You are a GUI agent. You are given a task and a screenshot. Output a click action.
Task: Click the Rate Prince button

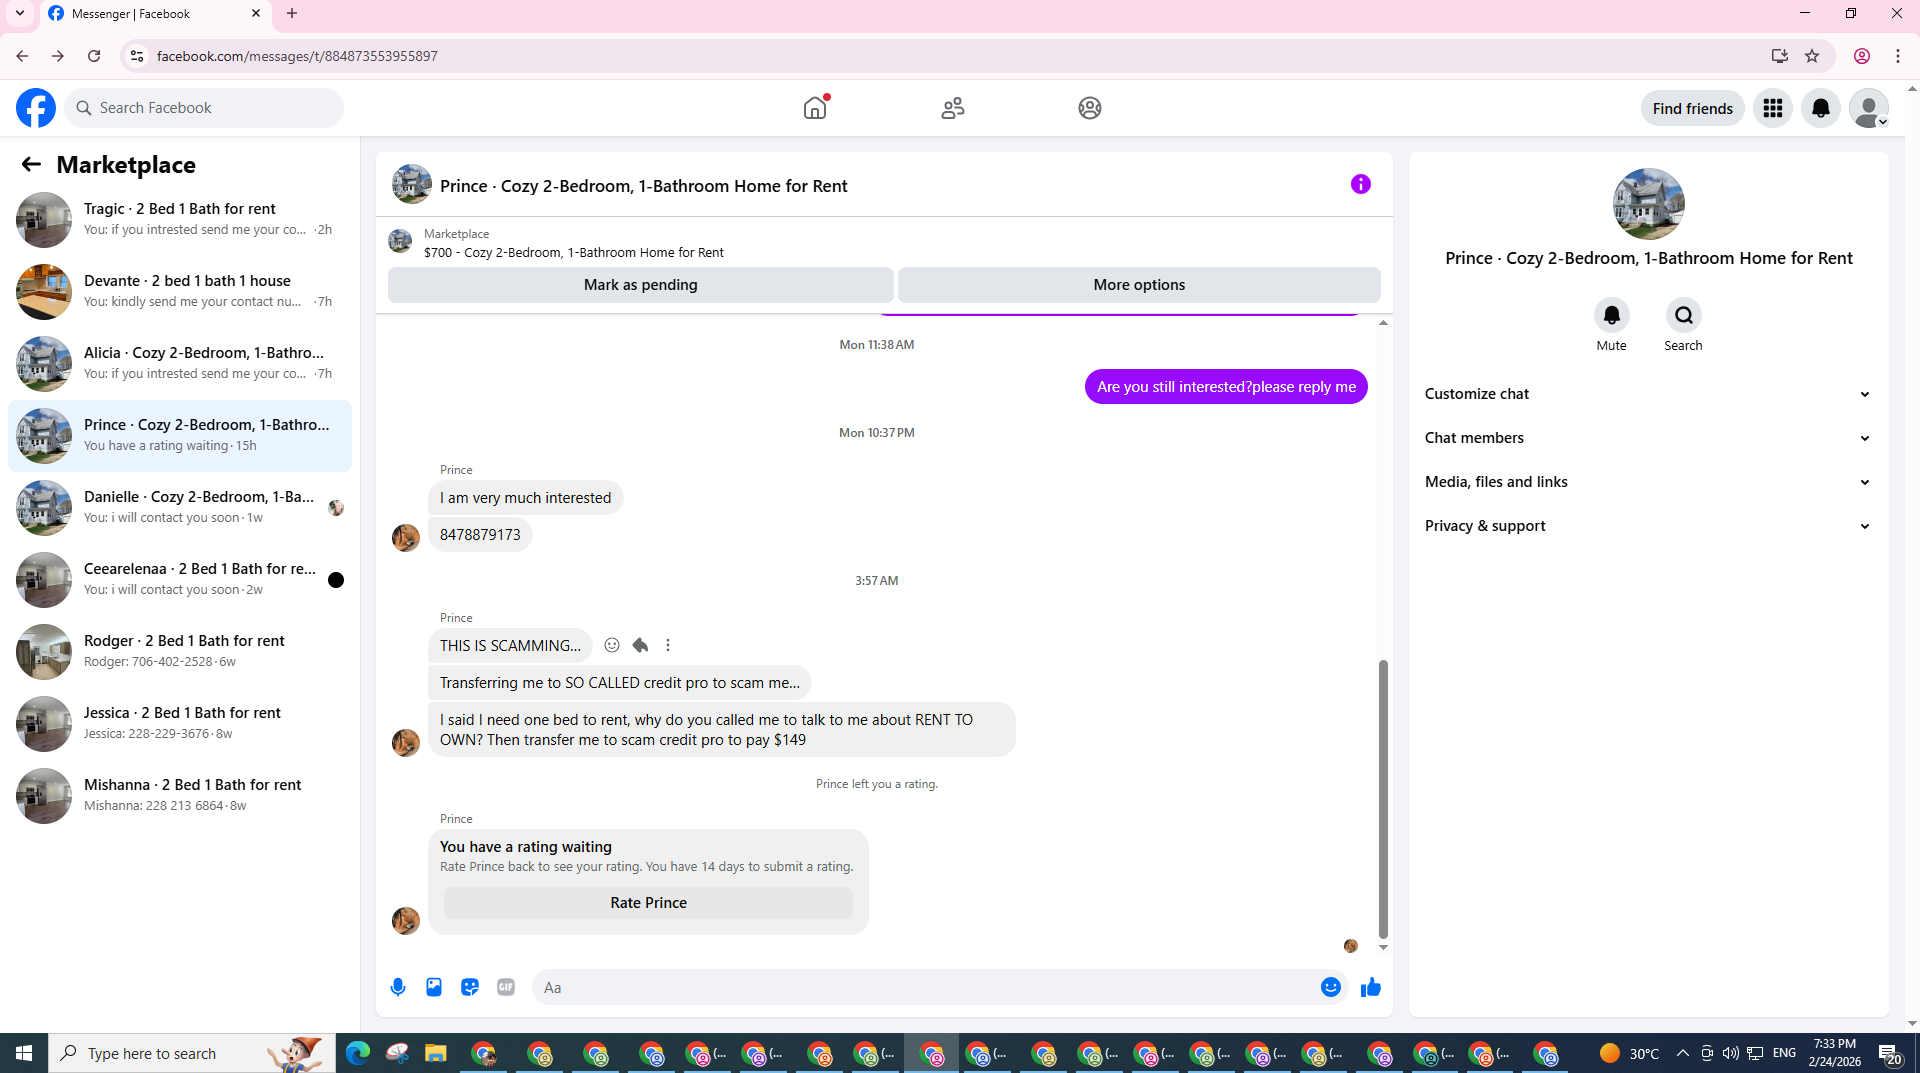point(648,903)
